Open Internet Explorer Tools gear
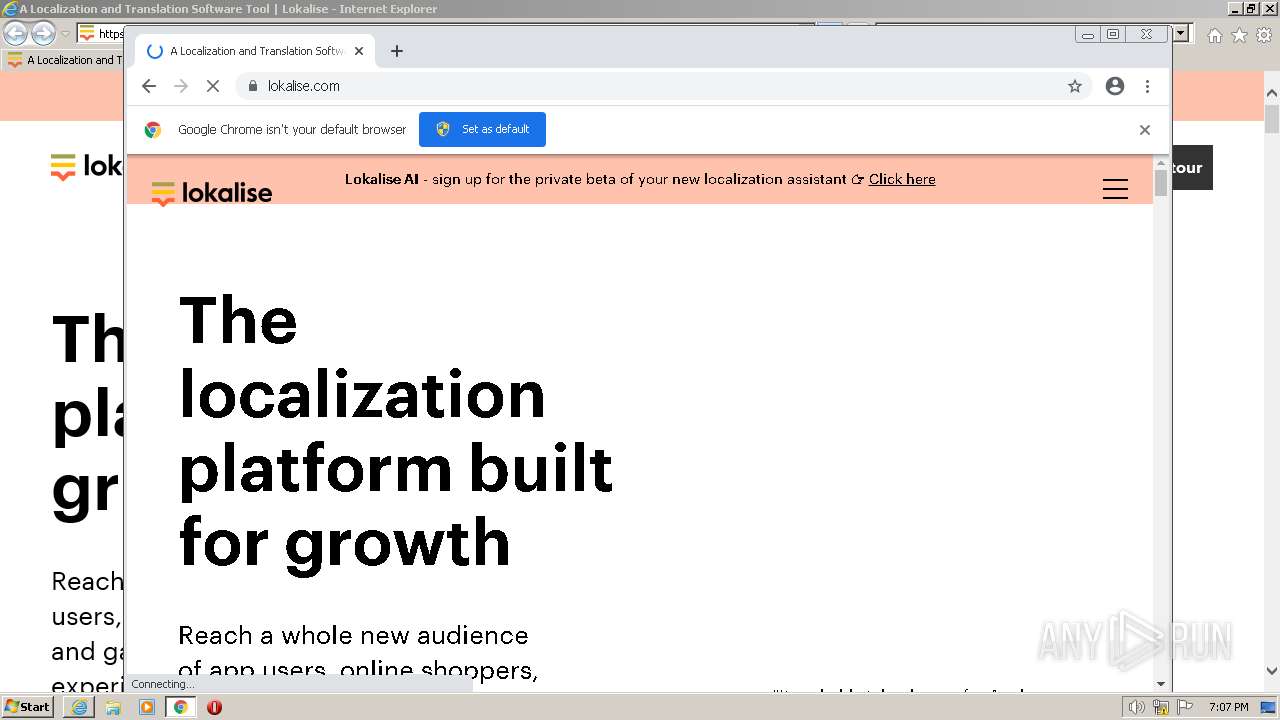This screenshot has width=1280, height=720. [1264, 35]
